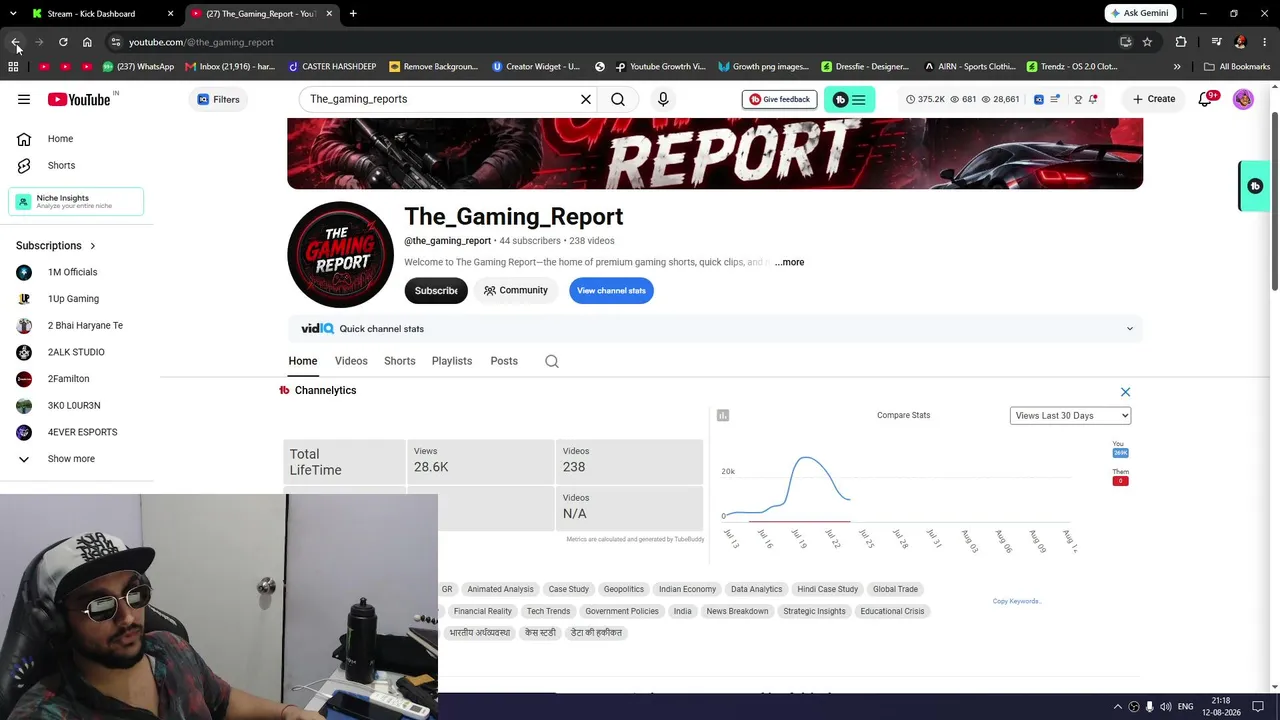Open a new browser tab
The image size is (1280, 720).
[353, 14]
